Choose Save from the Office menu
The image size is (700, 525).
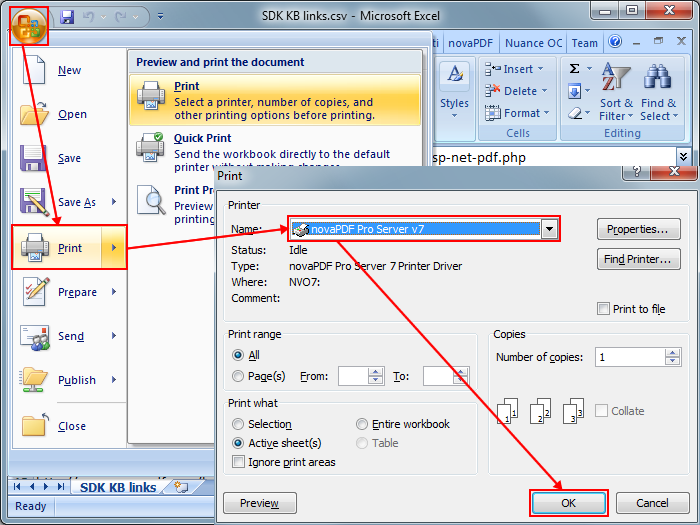pyautogui.click(x=69, y=158)
